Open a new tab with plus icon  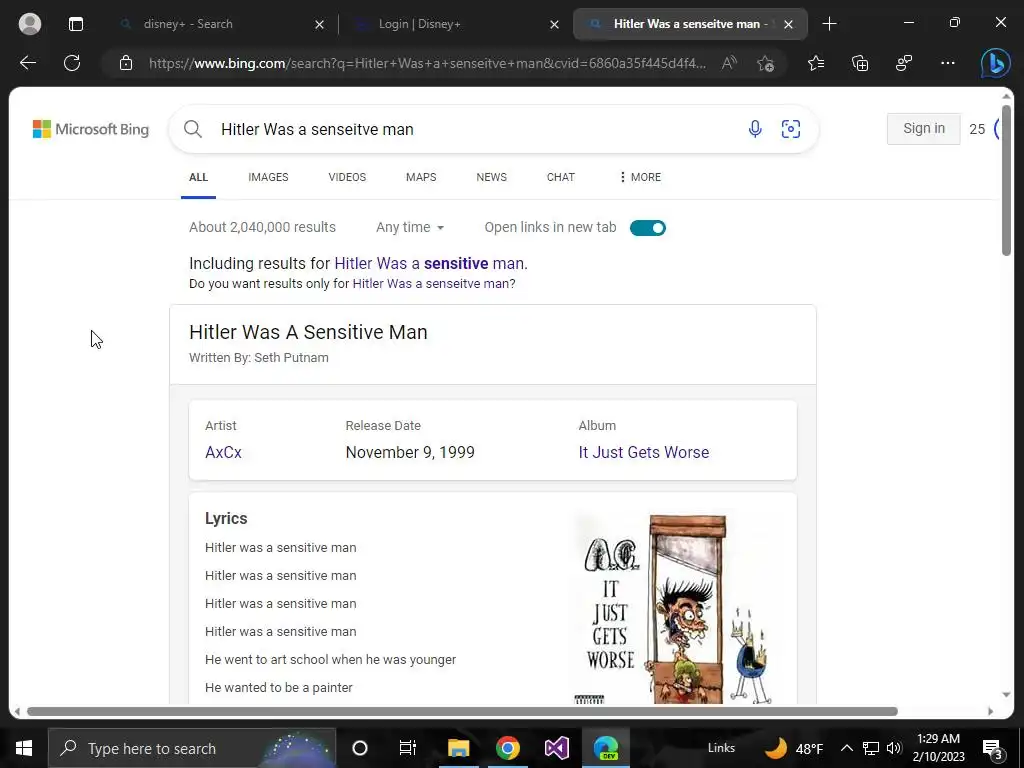[829, 24]
